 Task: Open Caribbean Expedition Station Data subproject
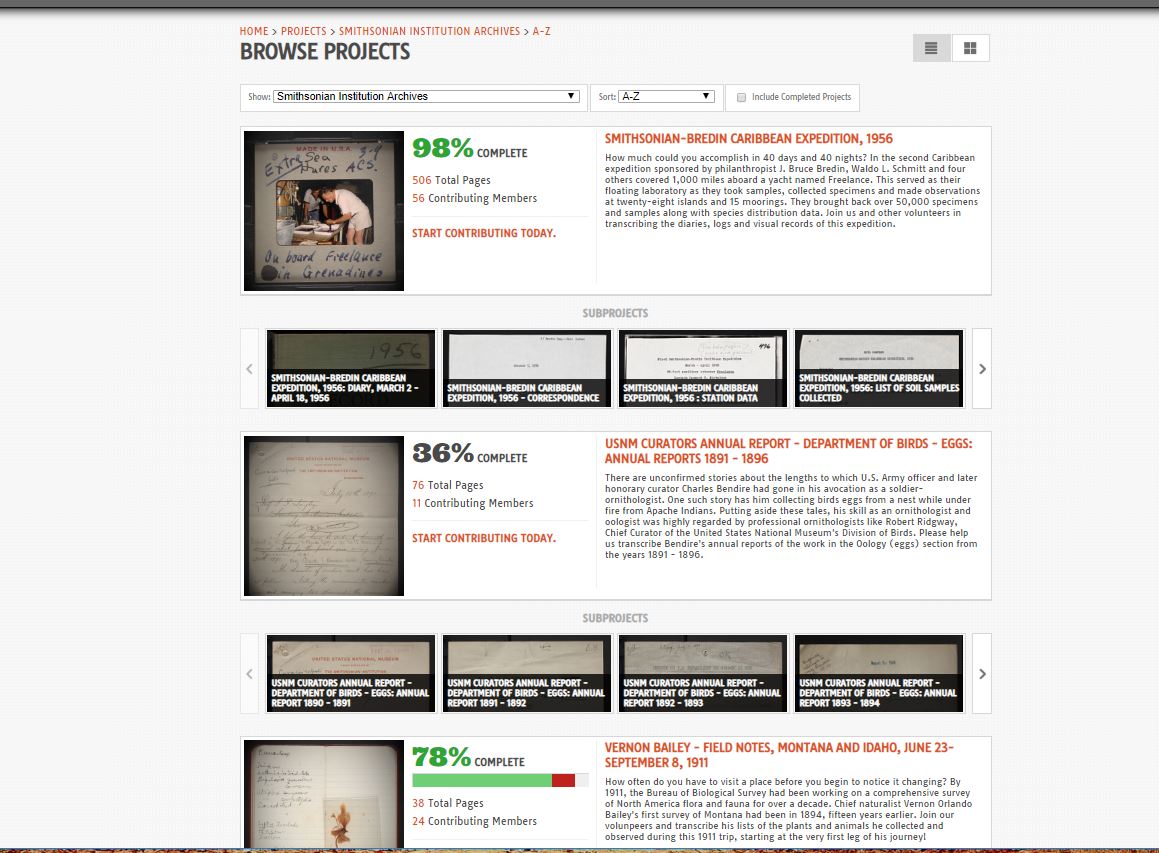point(703,369)
